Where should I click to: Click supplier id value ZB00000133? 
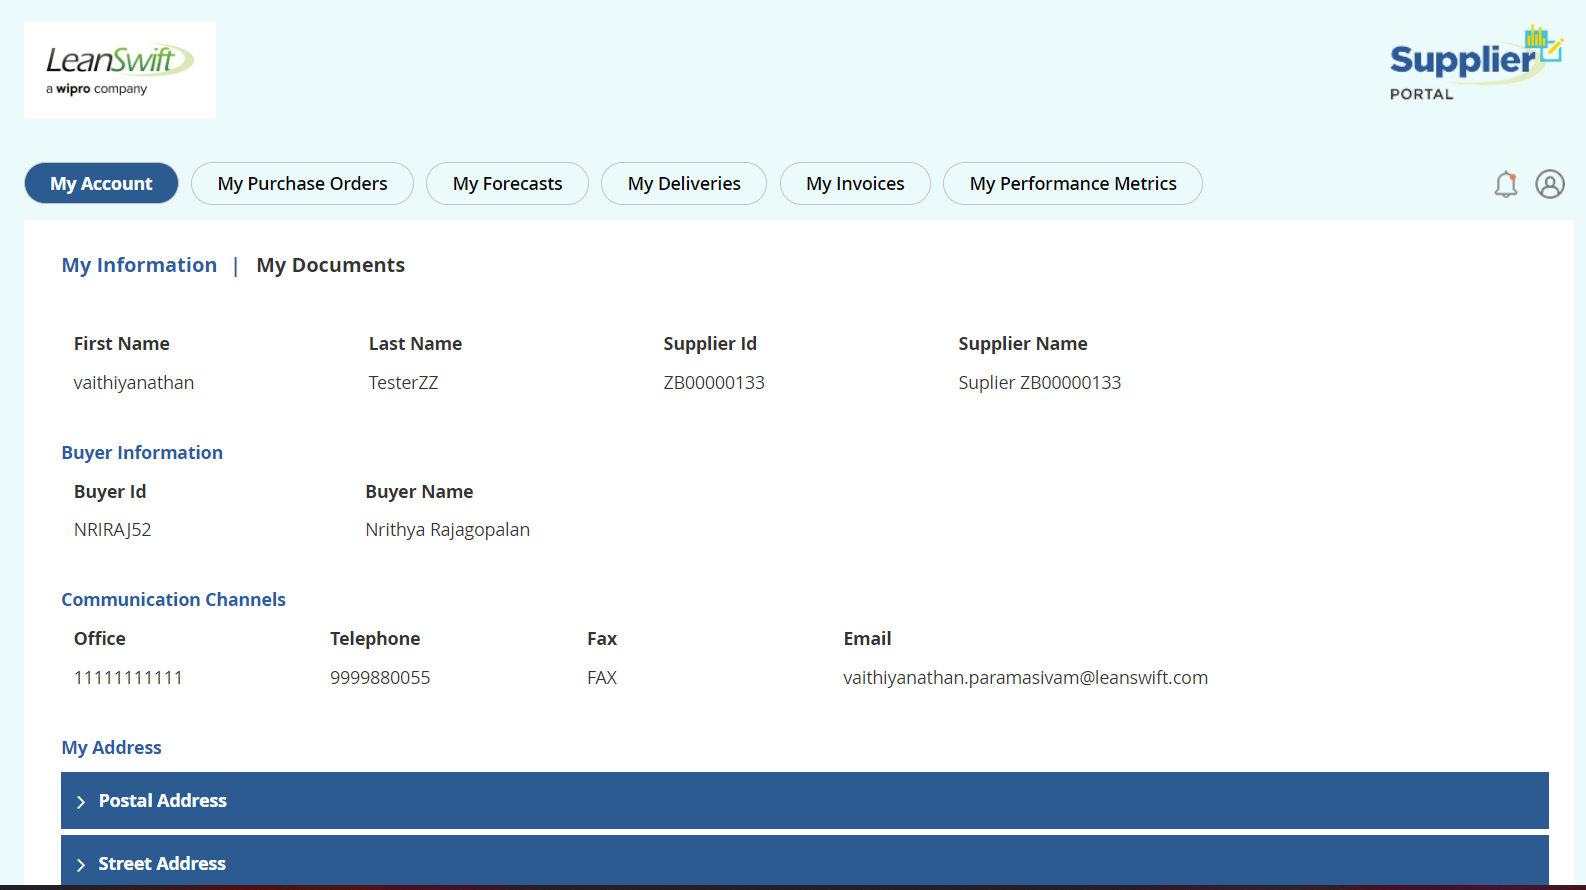(x=714, y=383)
